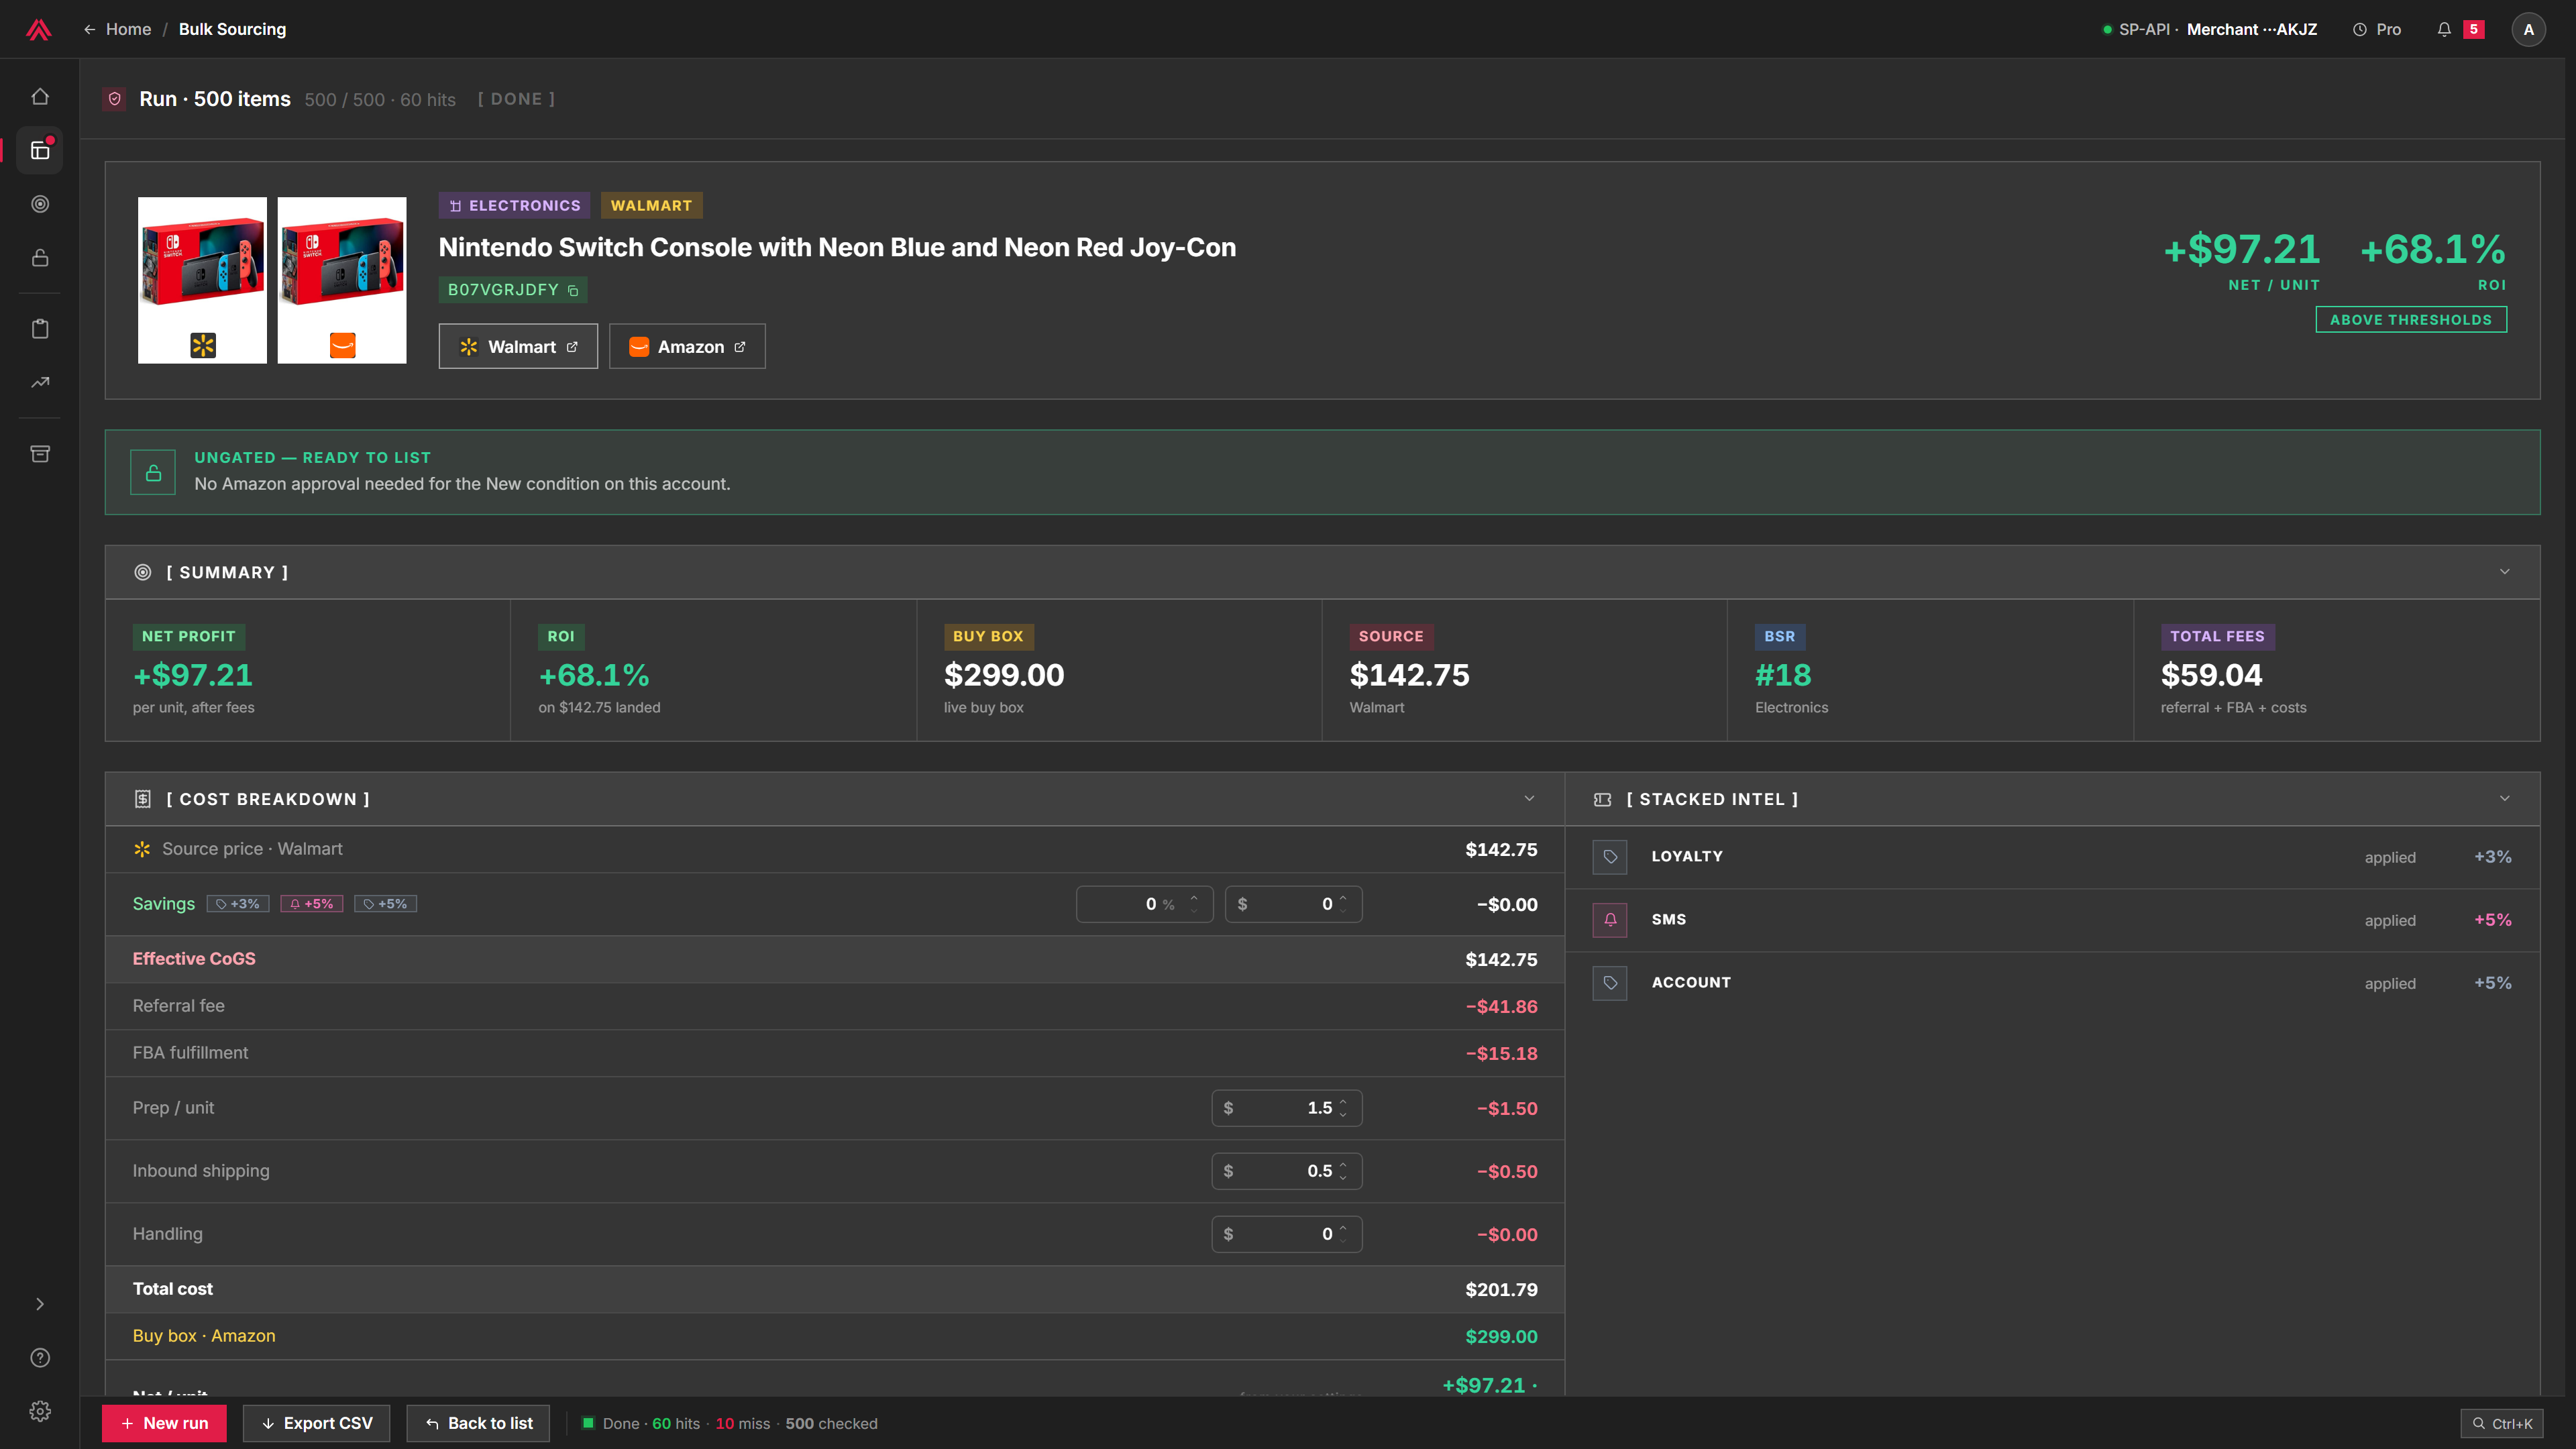This screenshot has height=1449, width=2576.
Task: Adjust the Savings percent stepper arrows
Action: tap(1194, 904)
